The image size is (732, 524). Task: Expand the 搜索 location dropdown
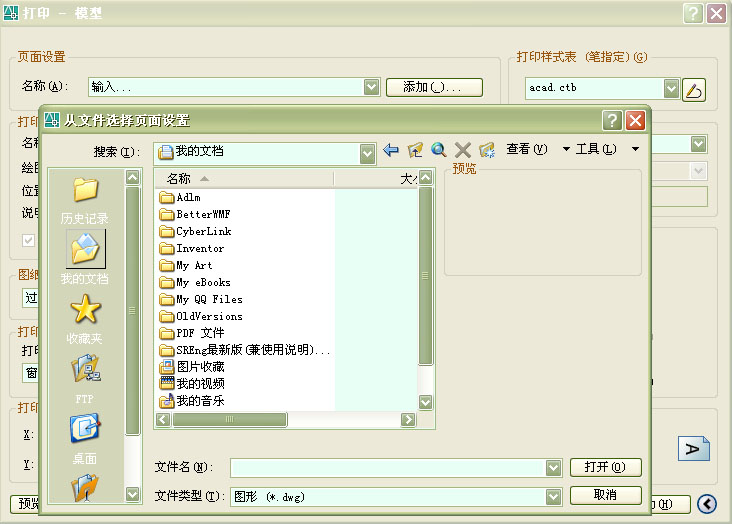click(367, 153)
